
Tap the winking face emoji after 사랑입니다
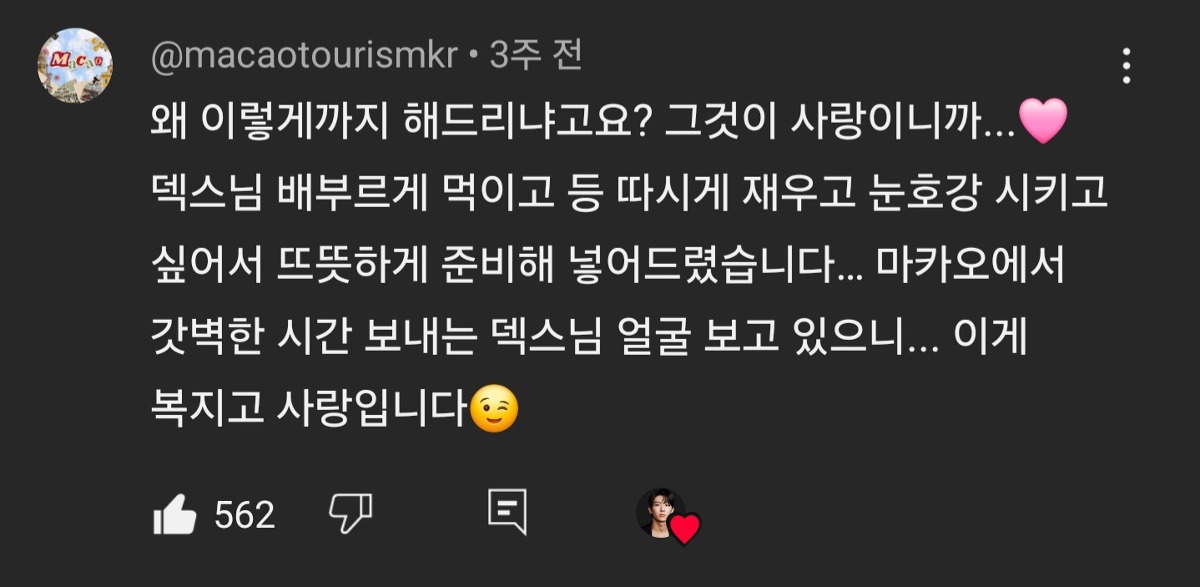coord(494,410)
